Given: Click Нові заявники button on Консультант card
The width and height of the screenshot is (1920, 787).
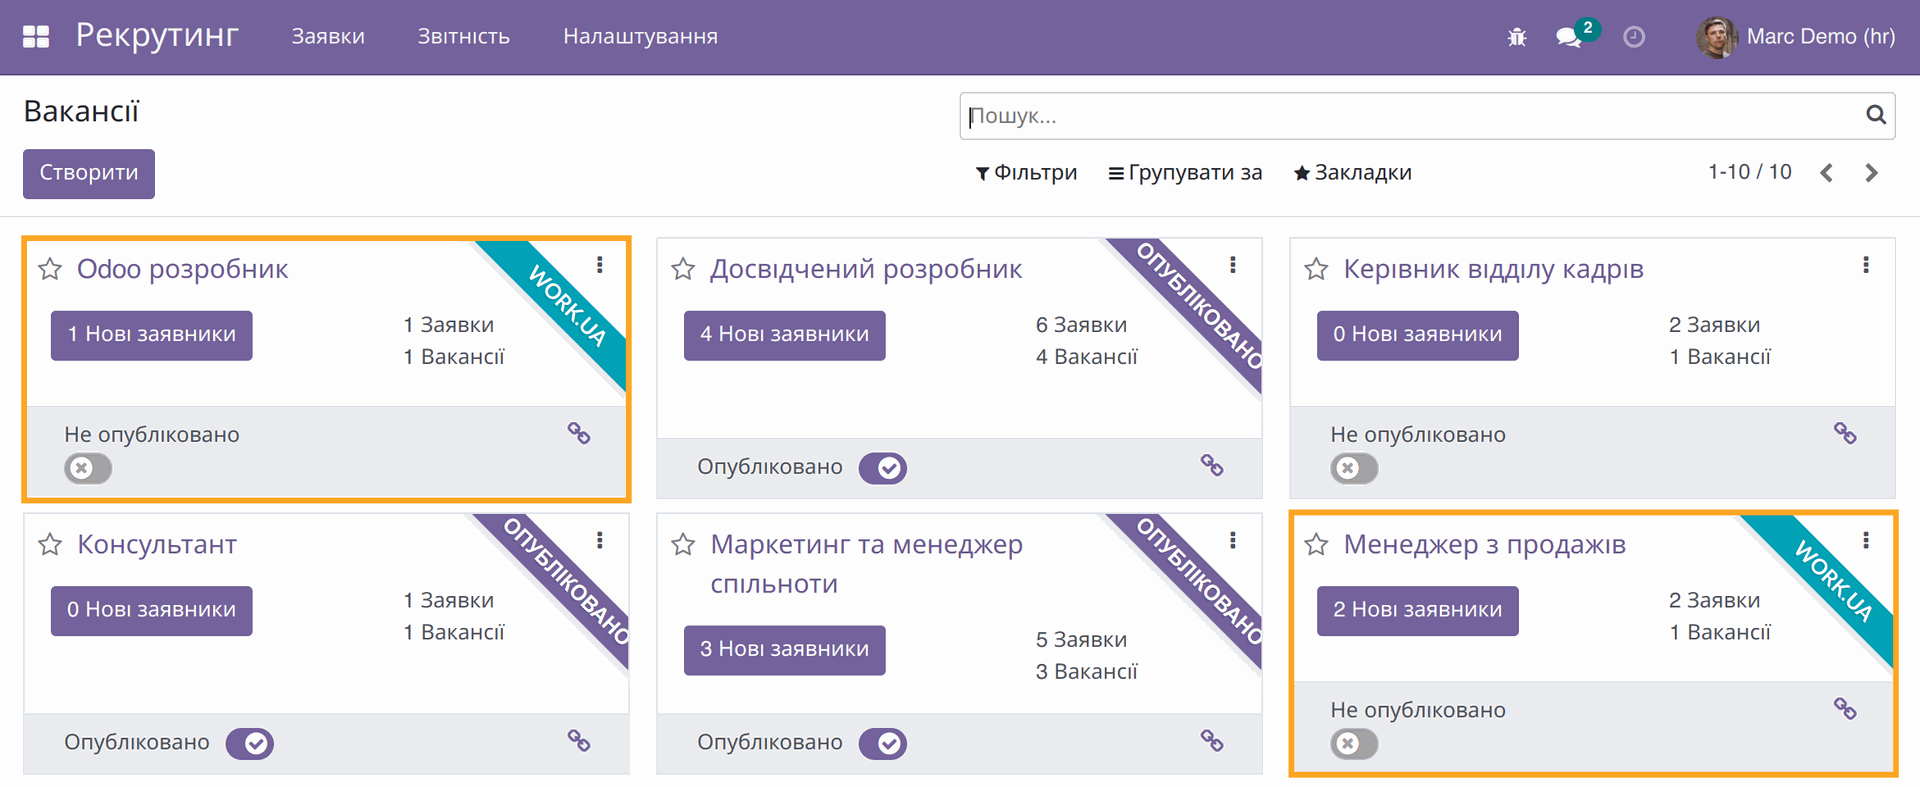Looking at the screenshot, I should click(152, 611).
